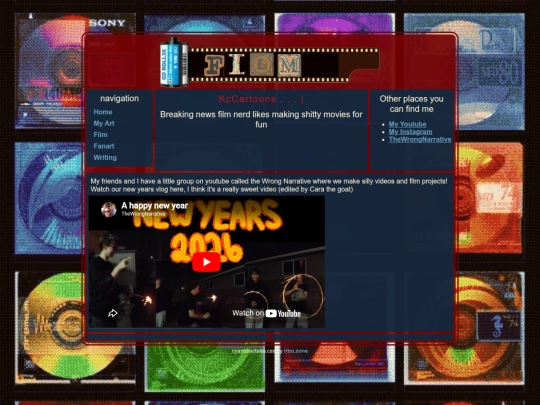Open the Film navigation link
Screen dimensions: 540x405
click(100, 135)
